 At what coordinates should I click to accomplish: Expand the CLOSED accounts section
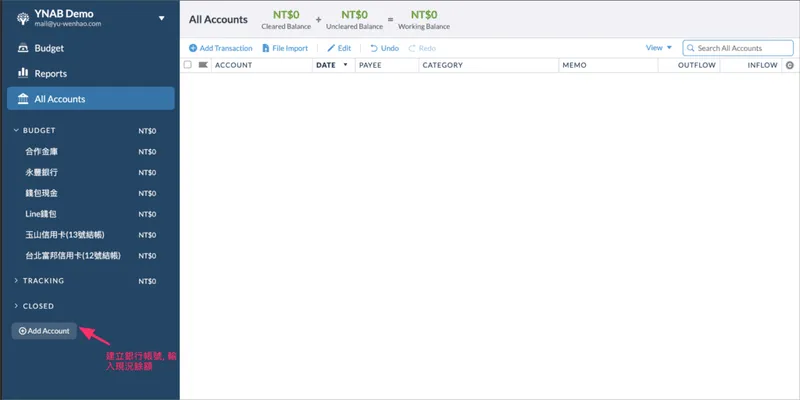(x=16, y=306)
